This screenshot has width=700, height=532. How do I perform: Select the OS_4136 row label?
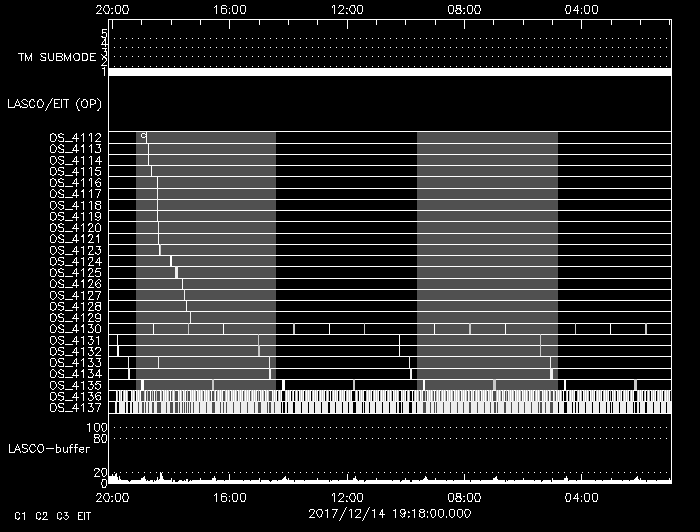click(x=75, y=396)
